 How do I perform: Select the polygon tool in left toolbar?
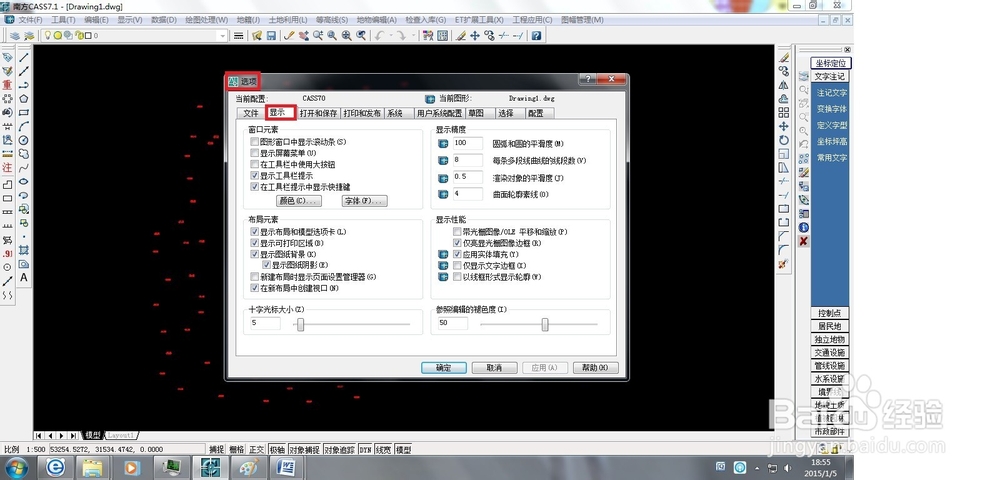24,99
